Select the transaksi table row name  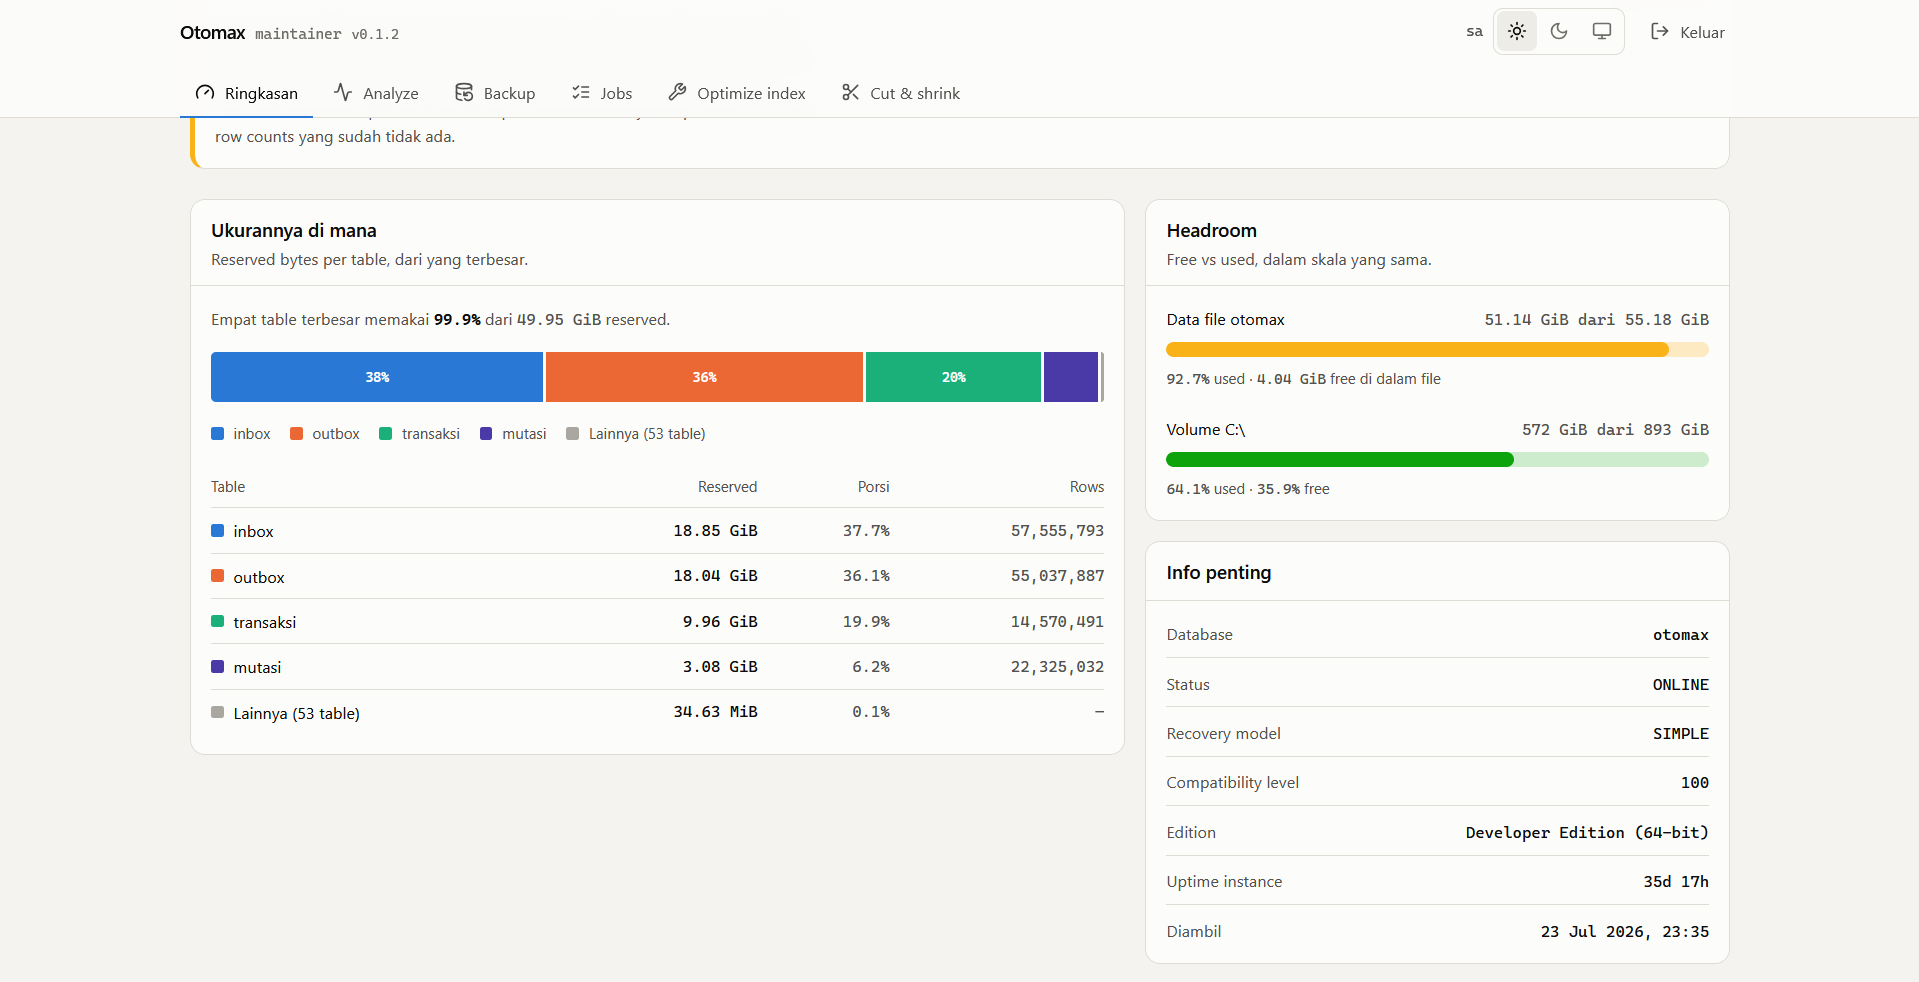click(265, 623)
